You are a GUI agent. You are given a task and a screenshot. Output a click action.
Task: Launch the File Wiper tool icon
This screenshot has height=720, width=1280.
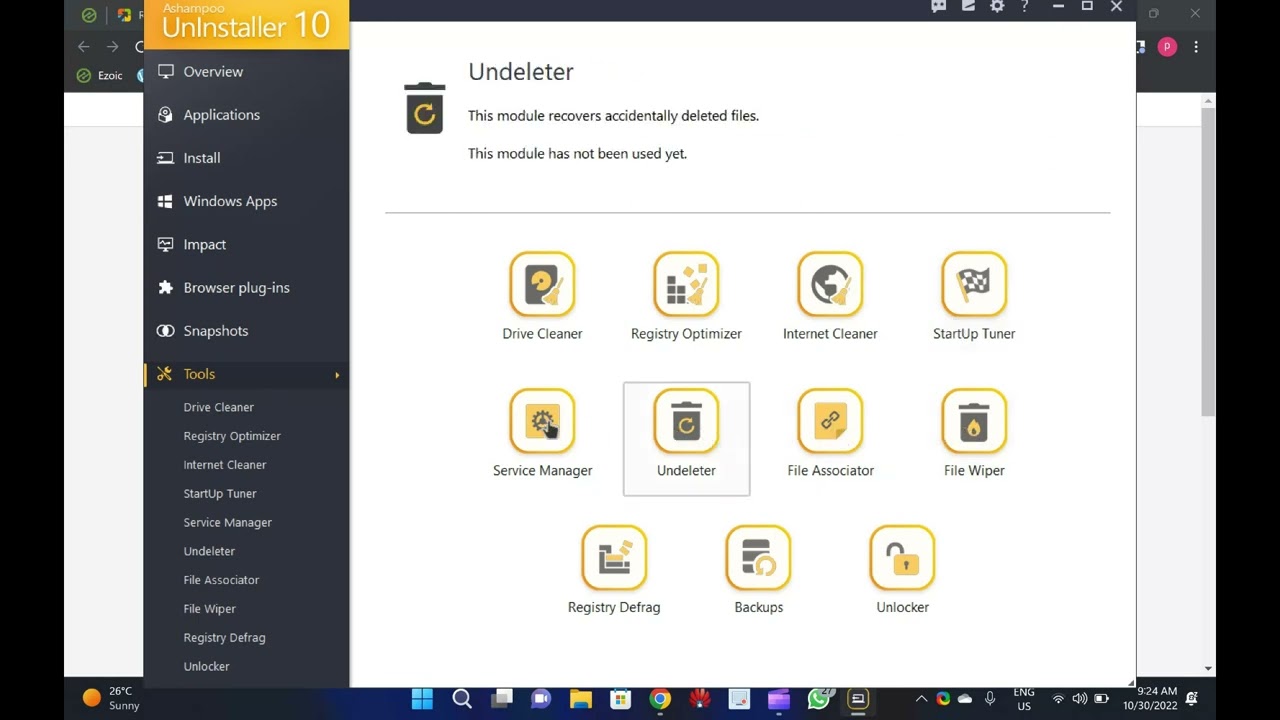974,421
